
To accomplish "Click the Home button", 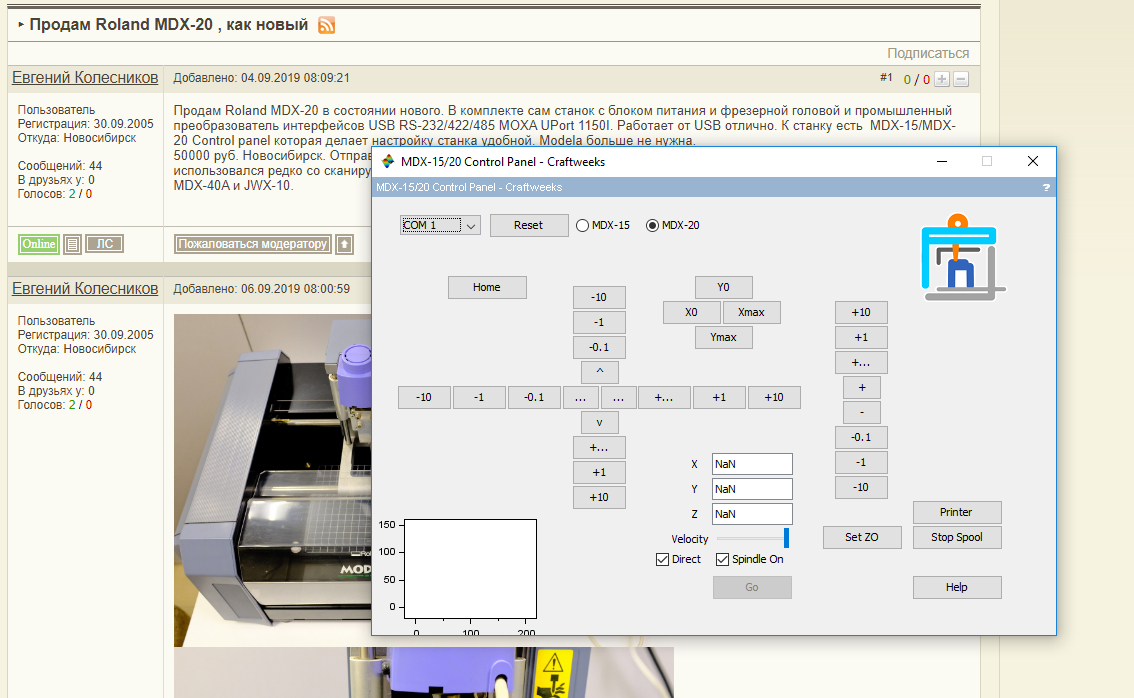I will click(x=487, y=287).
